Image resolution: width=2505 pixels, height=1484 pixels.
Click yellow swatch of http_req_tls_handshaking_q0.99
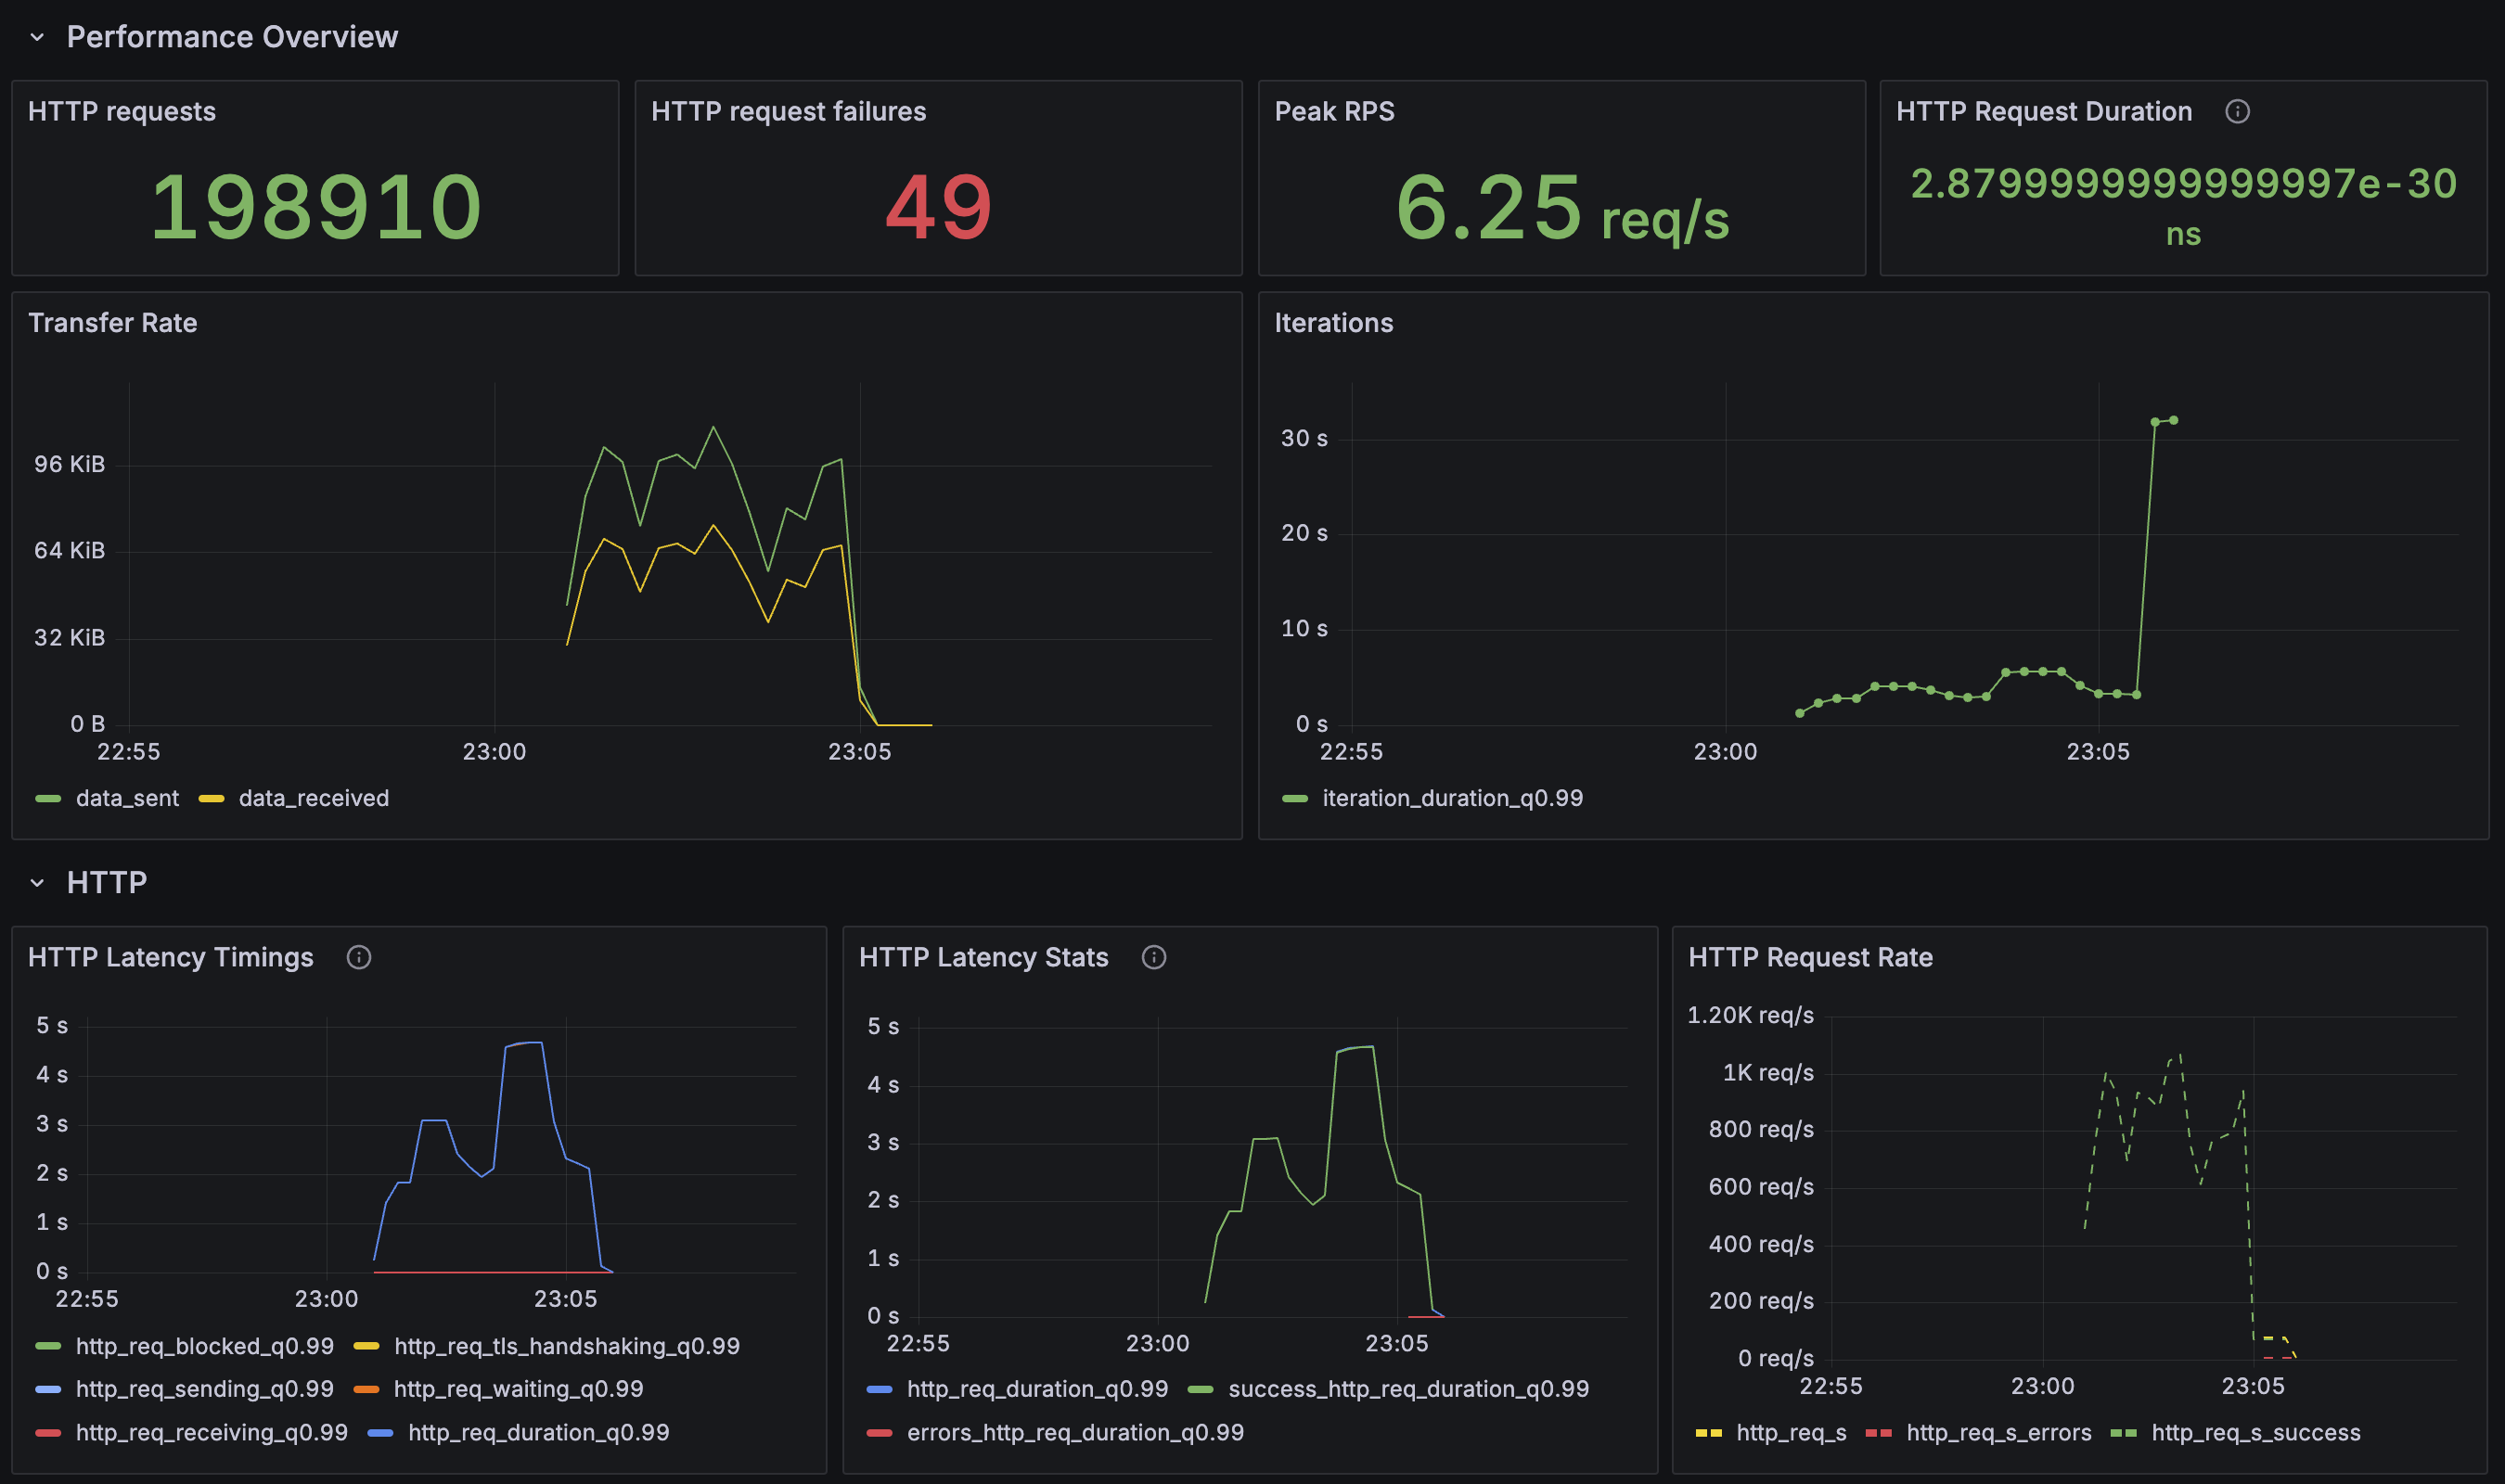(x=366, y=1346)
